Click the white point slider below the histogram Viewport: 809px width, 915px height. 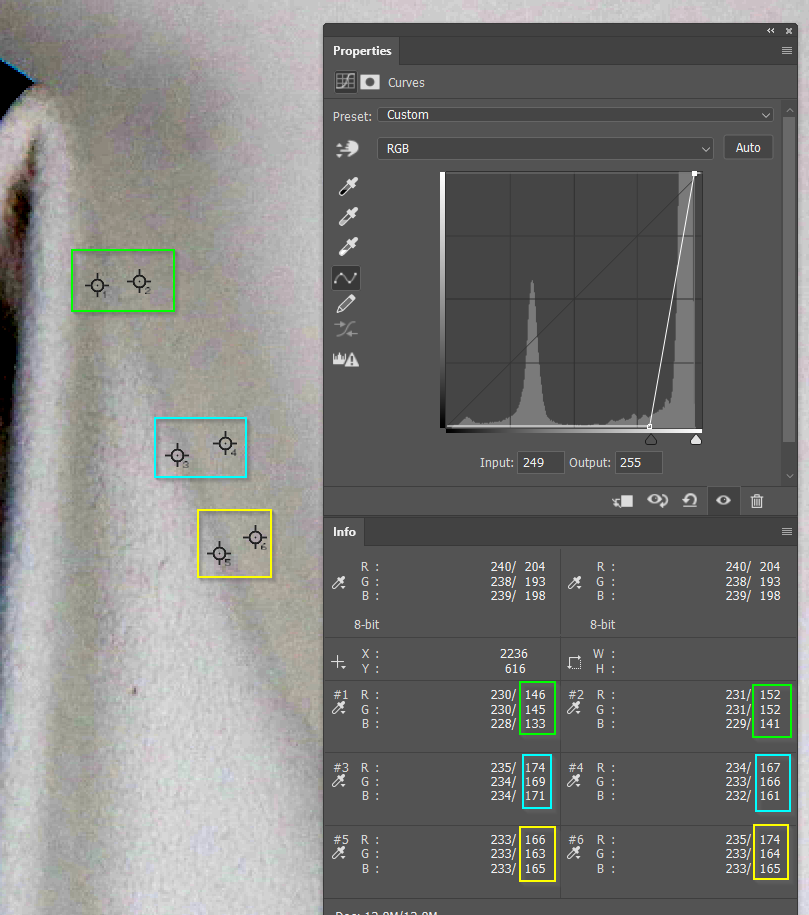point(696,438)
